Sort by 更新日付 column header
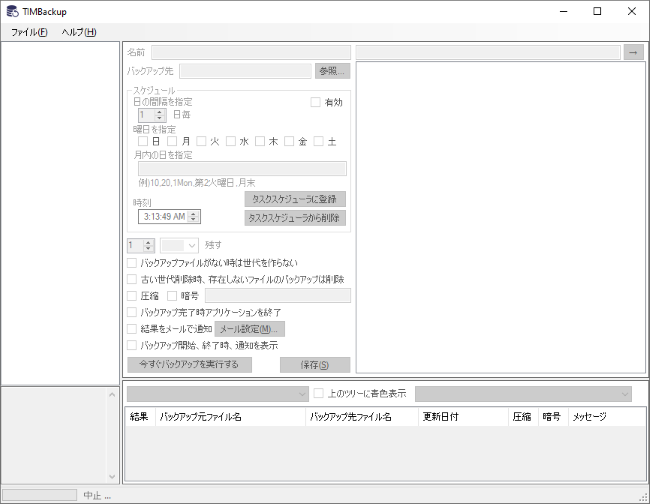 (x=463, y=417)
